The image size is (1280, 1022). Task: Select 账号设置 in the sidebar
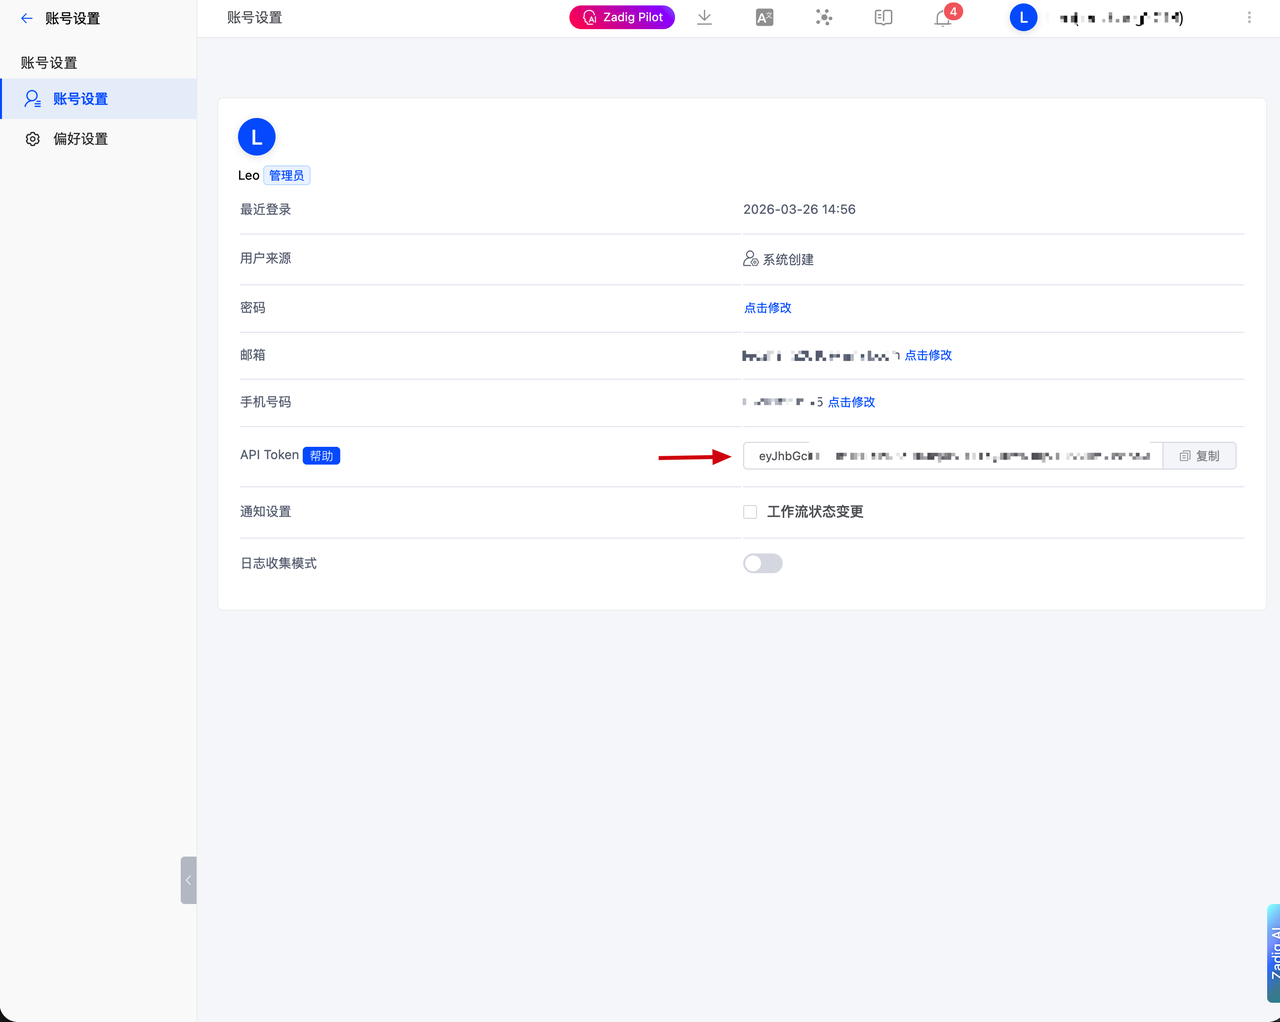click(x=98, y=99)
